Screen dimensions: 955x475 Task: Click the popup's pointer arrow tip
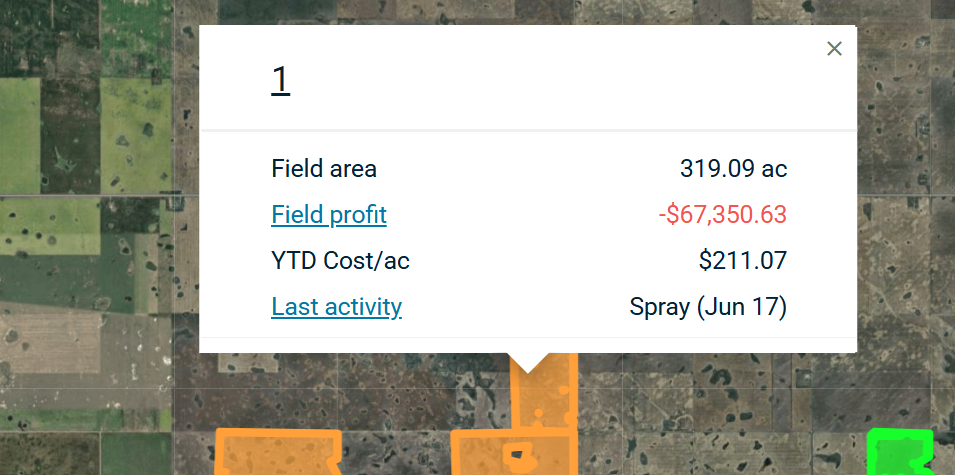[528, 368]
